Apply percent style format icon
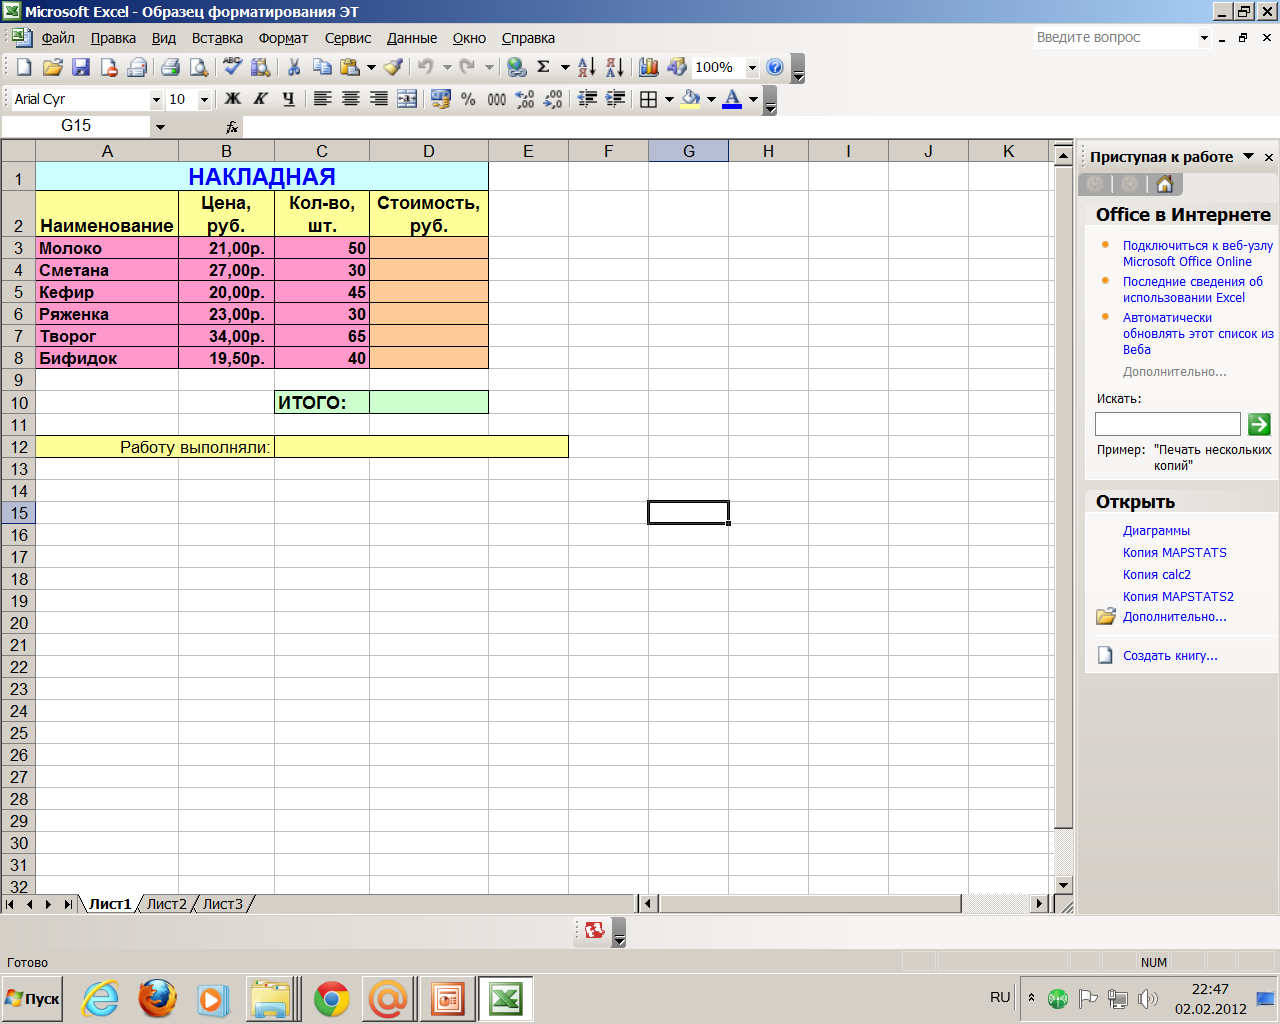This screenshot has height=1024, width=1280. pos(468,99)
